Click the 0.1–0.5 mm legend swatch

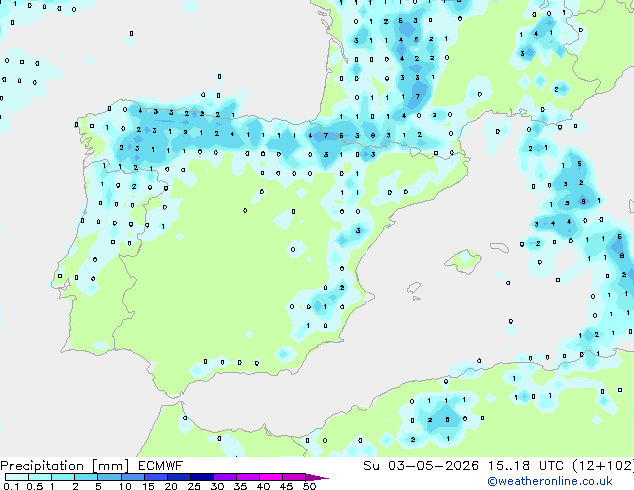pos(17,477)
